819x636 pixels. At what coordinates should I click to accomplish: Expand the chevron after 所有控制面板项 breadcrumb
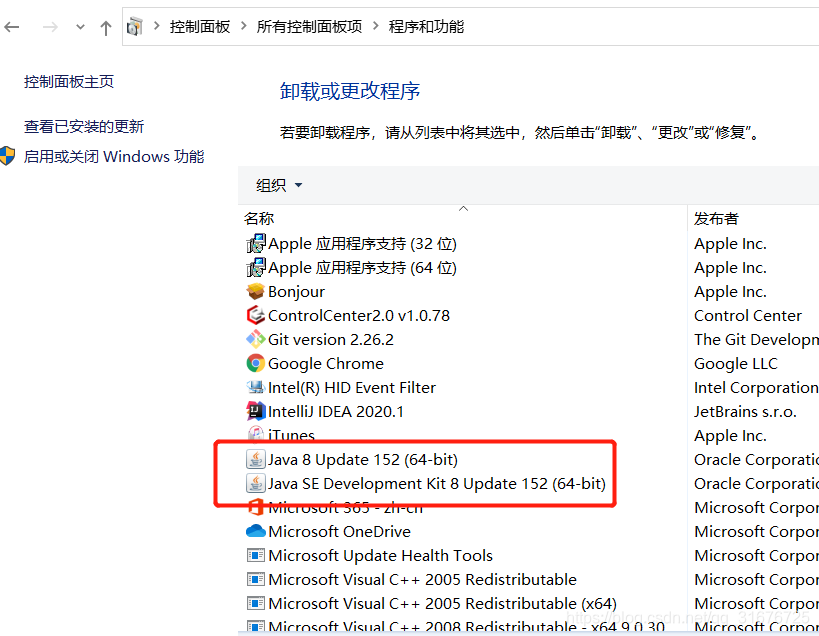[376, 26]
